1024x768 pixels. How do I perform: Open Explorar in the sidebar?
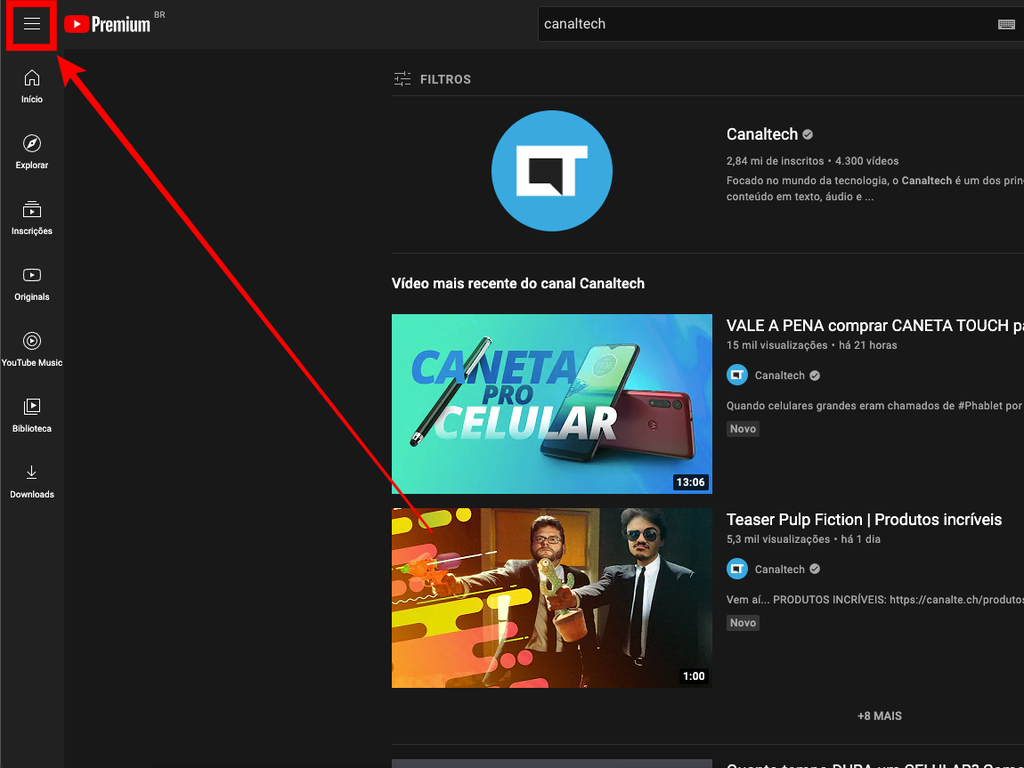(31, 152)
